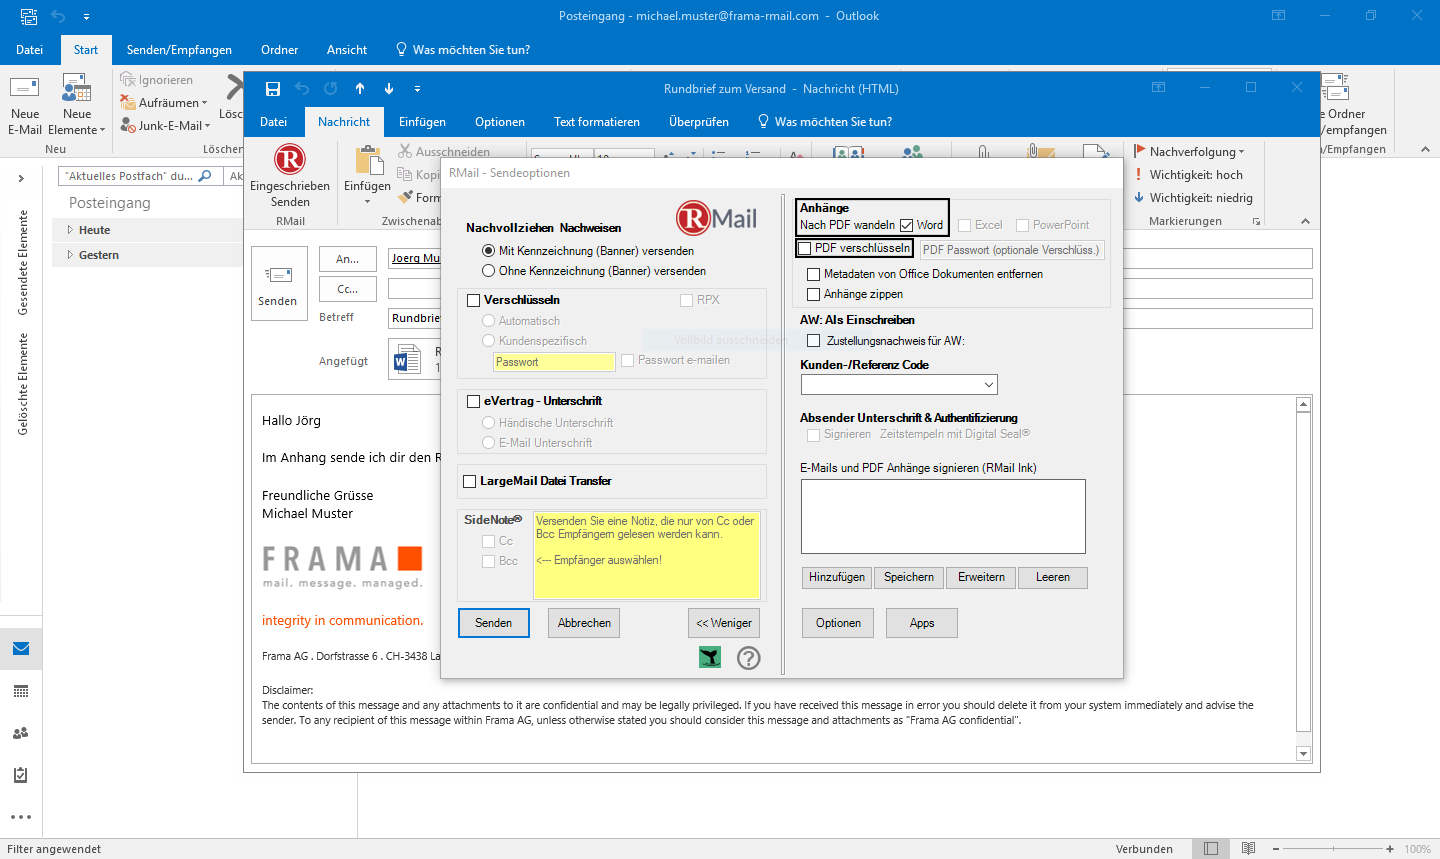Expand the Gestern group

click(x=70, y=255)
